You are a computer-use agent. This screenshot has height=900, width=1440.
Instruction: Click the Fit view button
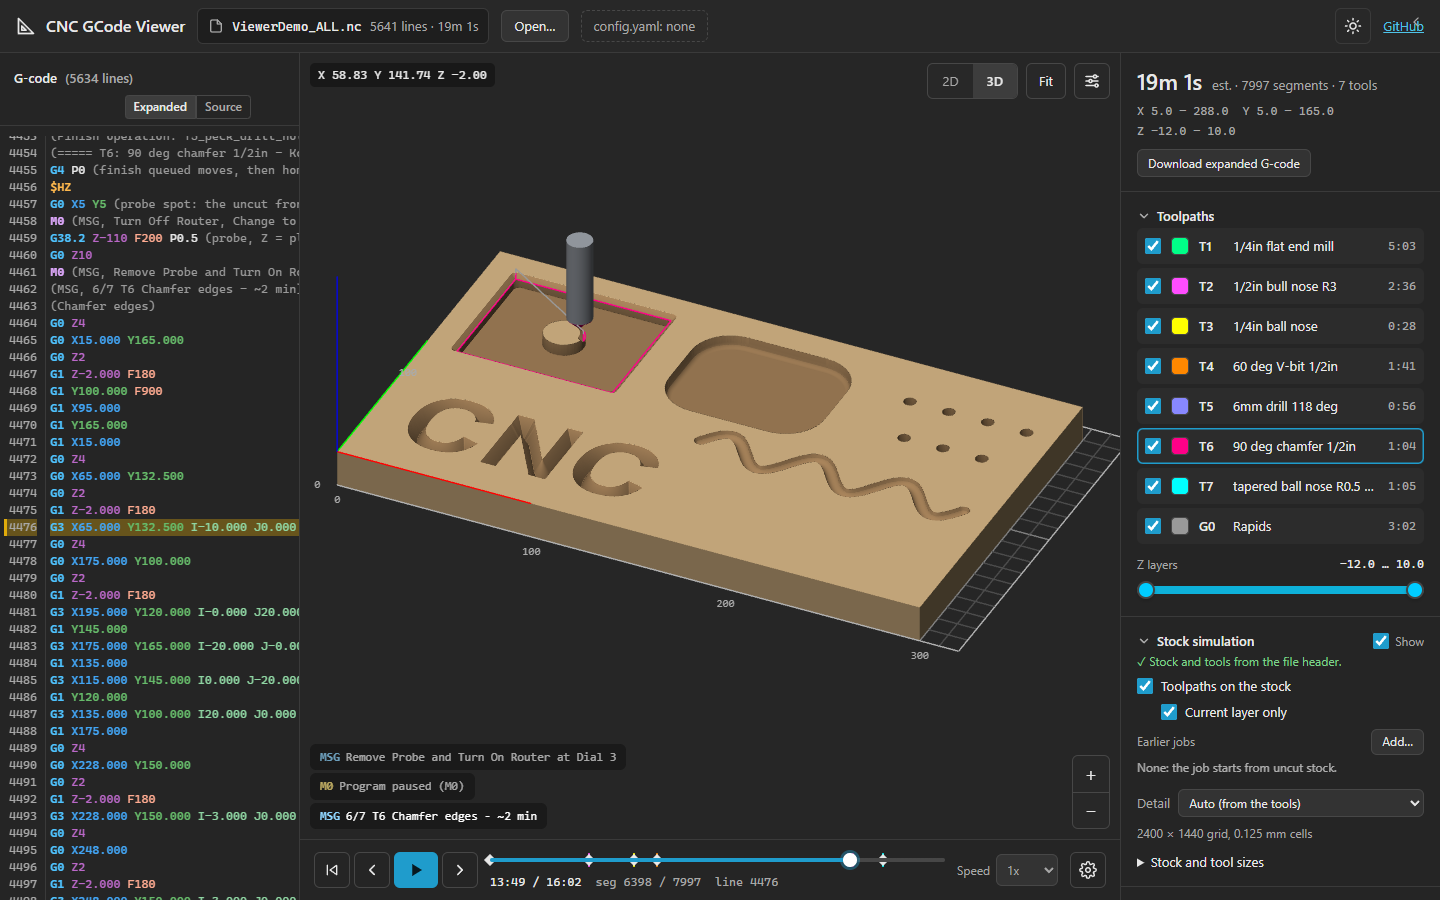click(x=1046, y=81)
